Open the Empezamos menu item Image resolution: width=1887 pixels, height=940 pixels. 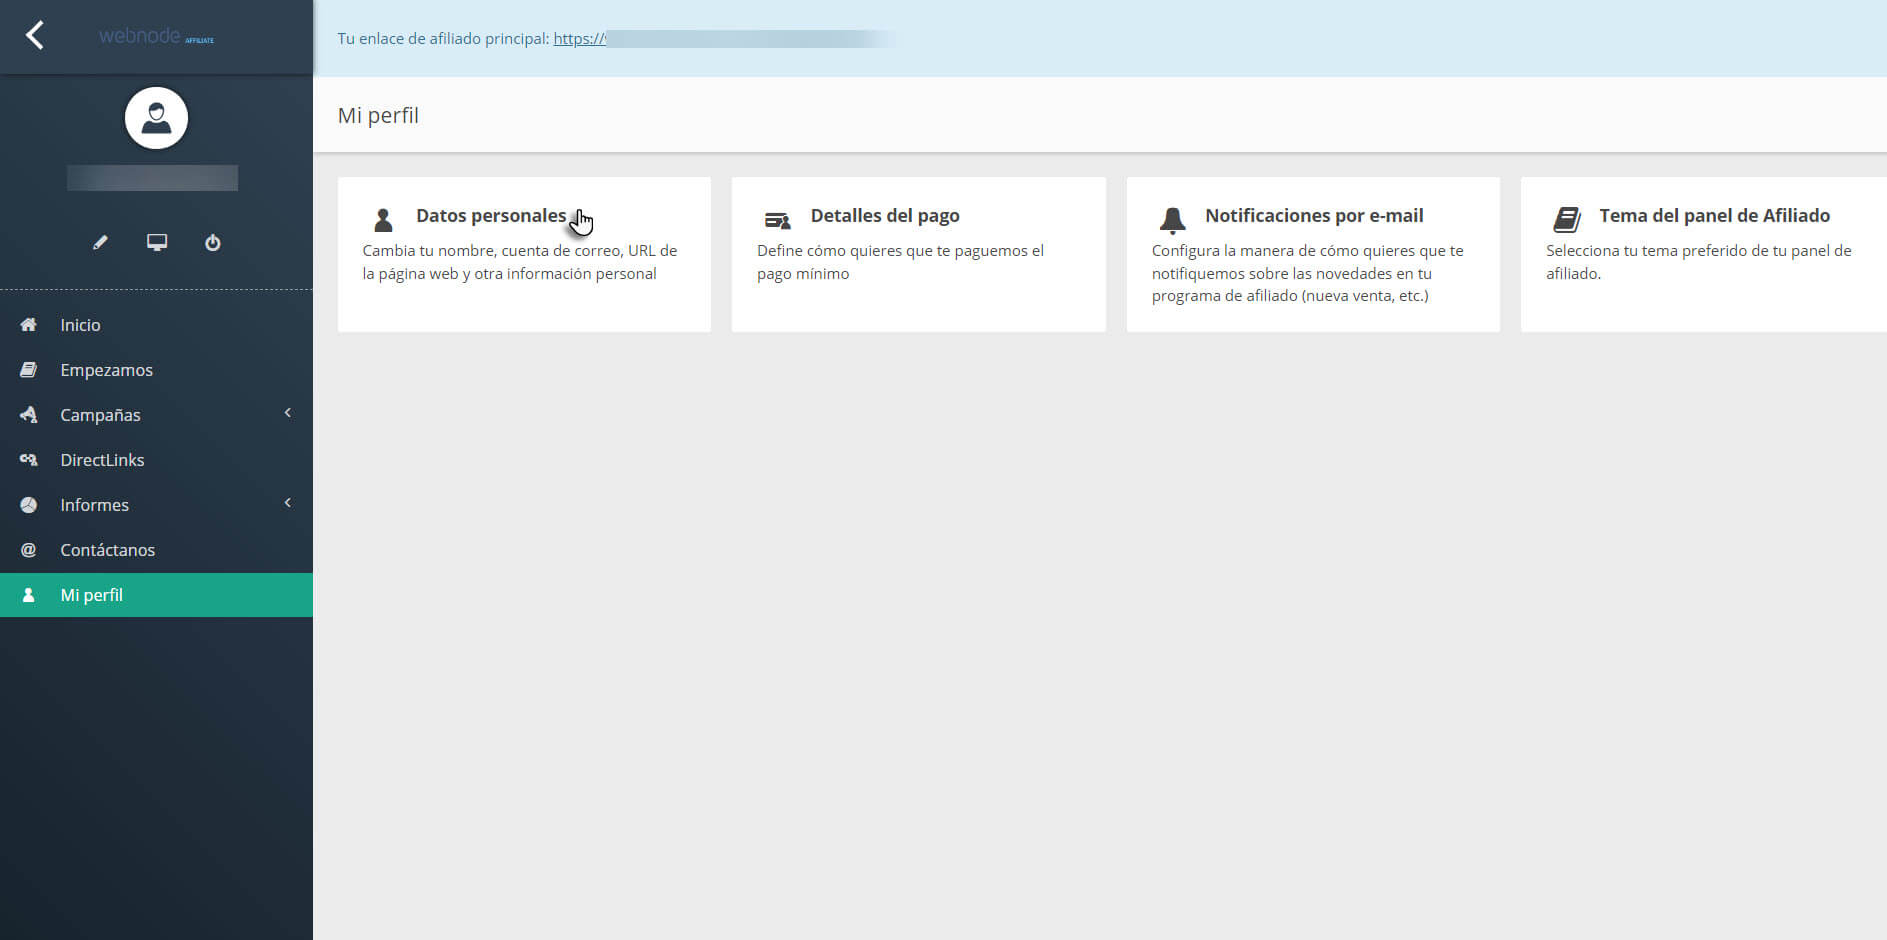tap(106, 370)
